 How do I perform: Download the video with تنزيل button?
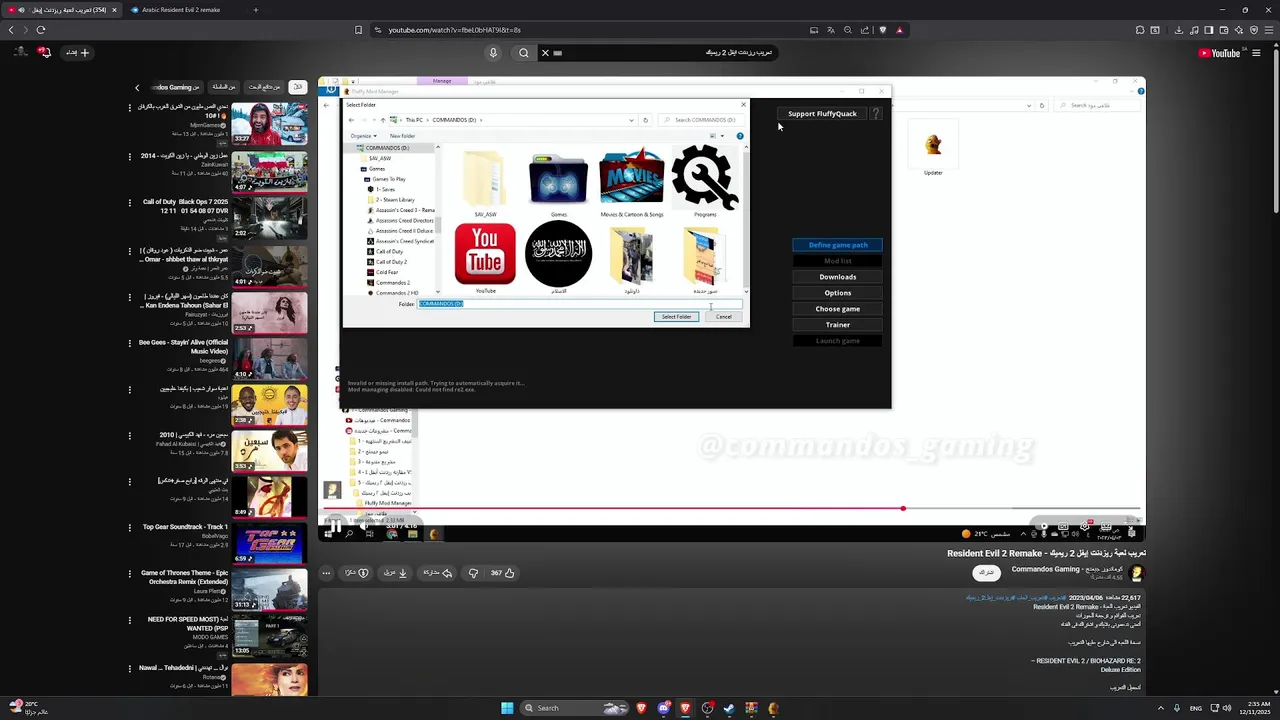[x=396, y=573]
